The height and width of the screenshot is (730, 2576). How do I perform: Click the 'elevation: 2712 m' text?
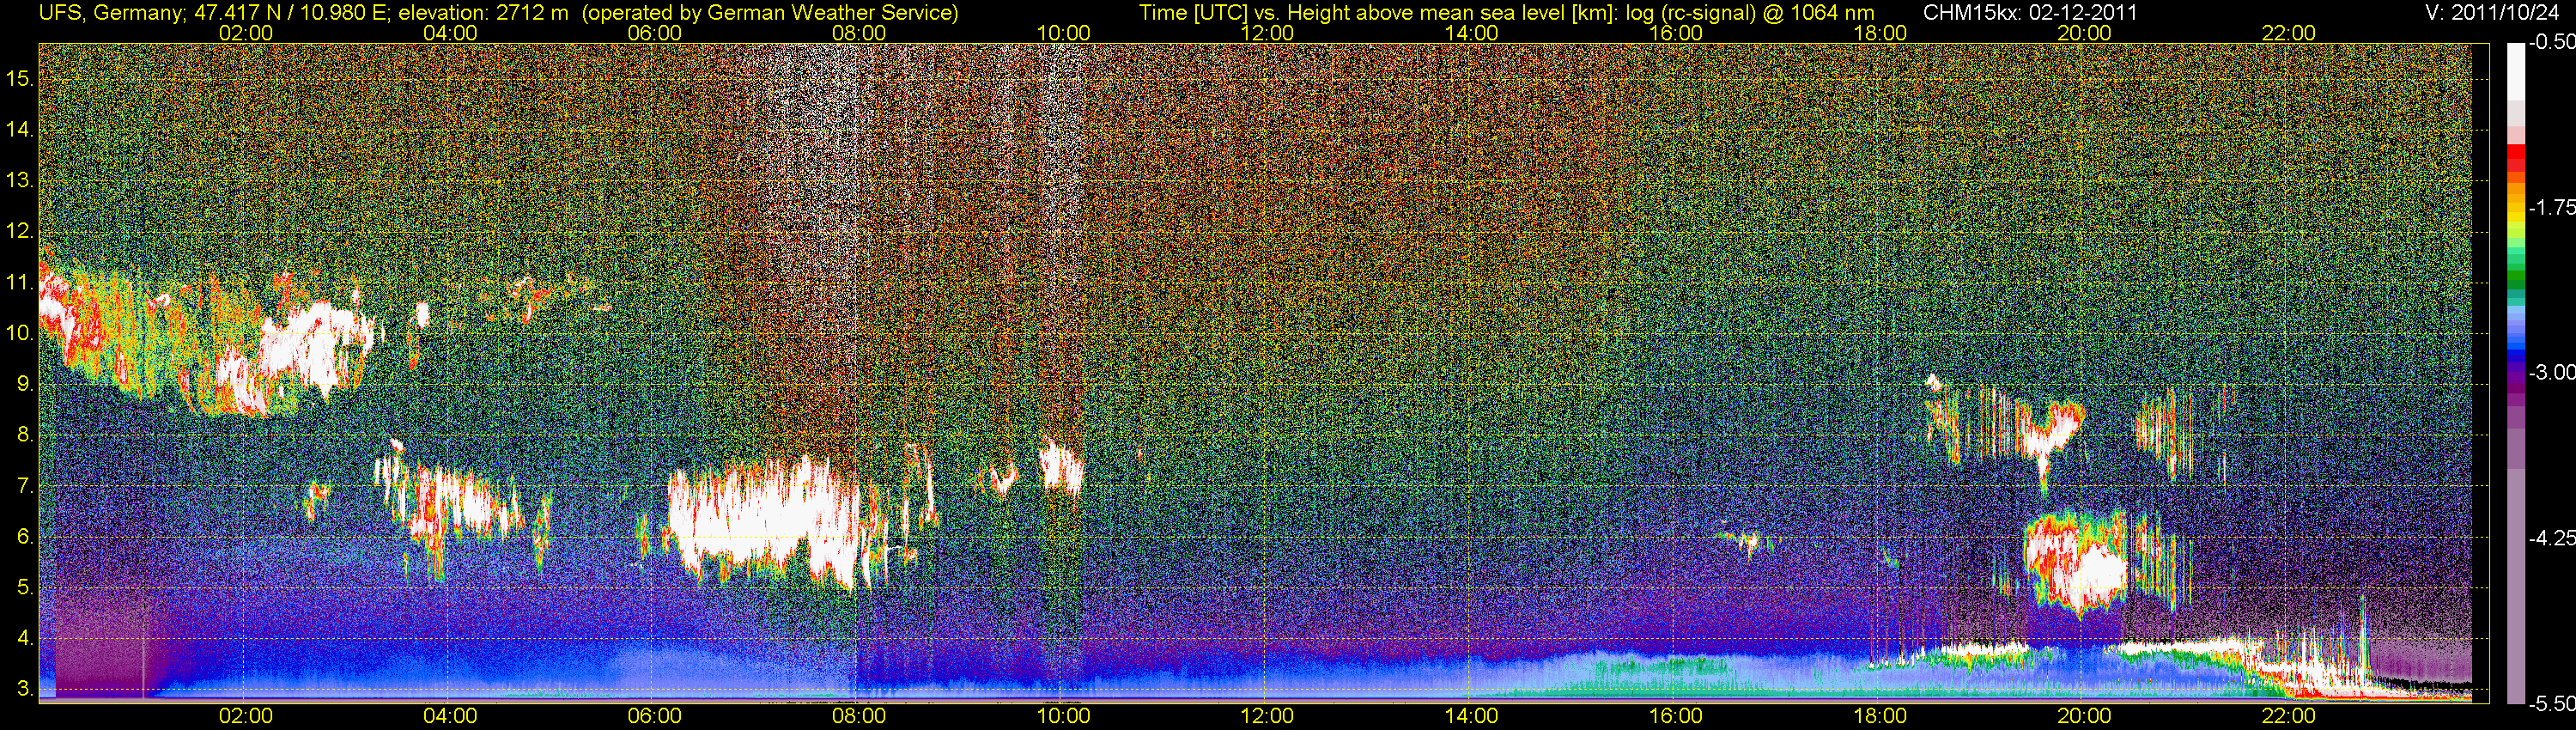[x=485, y=13]
